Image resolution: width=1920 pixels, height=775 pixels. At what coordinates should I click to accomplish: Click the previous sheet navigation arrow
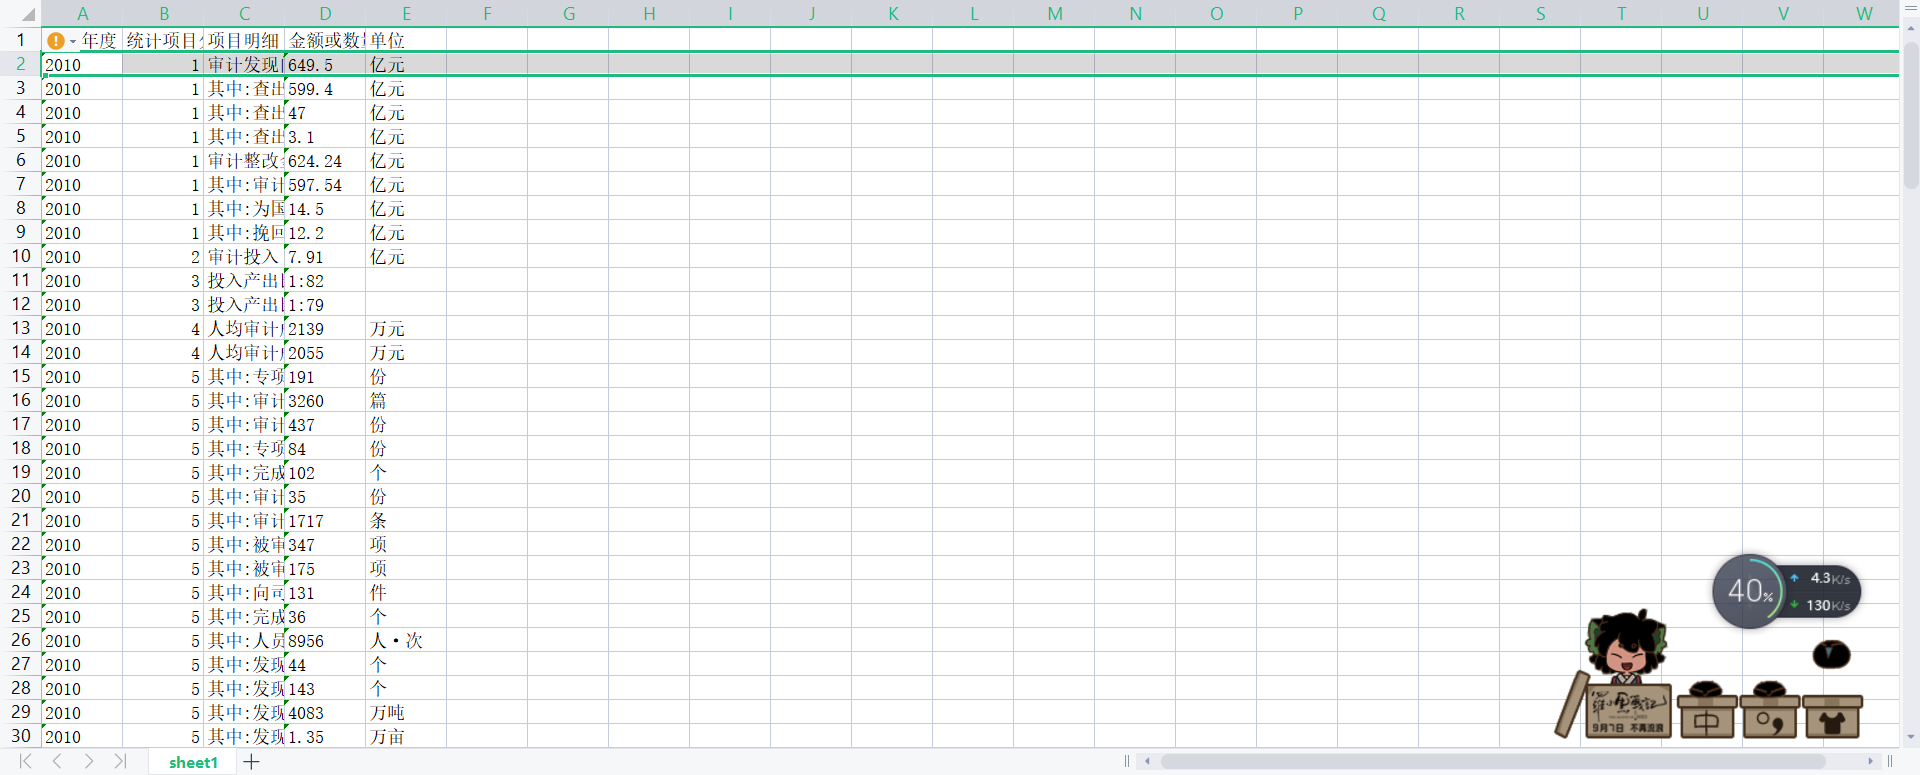coord(57,761)
